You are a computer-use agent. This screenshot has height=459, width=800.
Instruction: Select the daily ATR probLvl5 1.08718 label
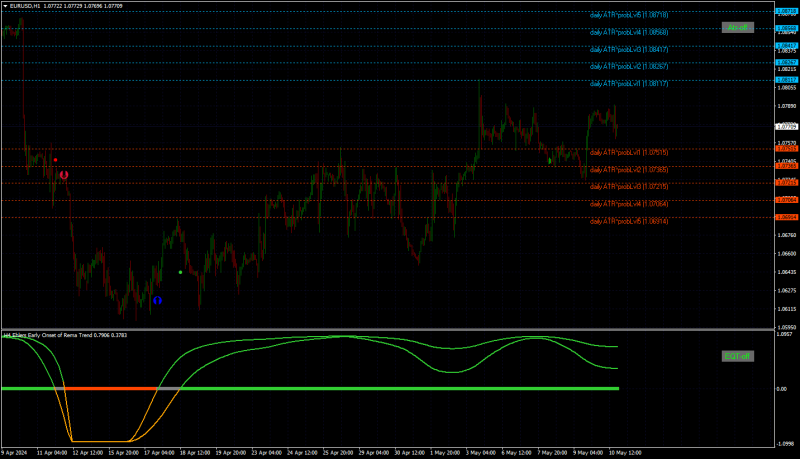(x=629, y=15)
